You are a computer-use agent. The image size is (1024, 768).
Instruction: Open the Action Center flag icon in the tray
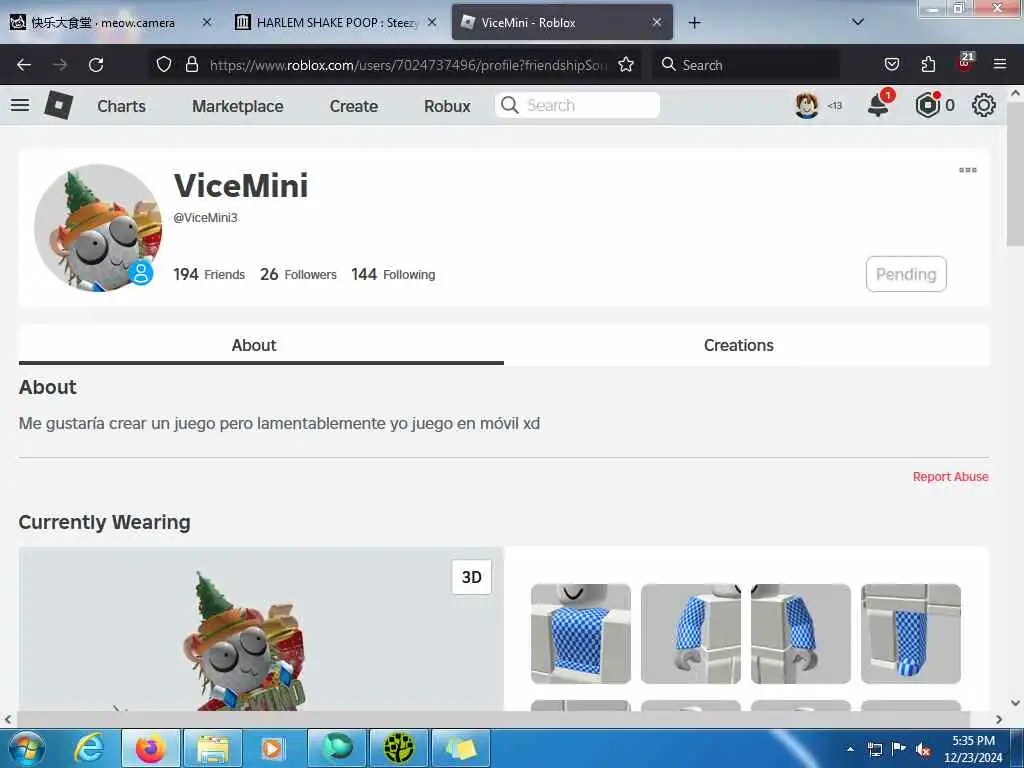pos(899,749)
